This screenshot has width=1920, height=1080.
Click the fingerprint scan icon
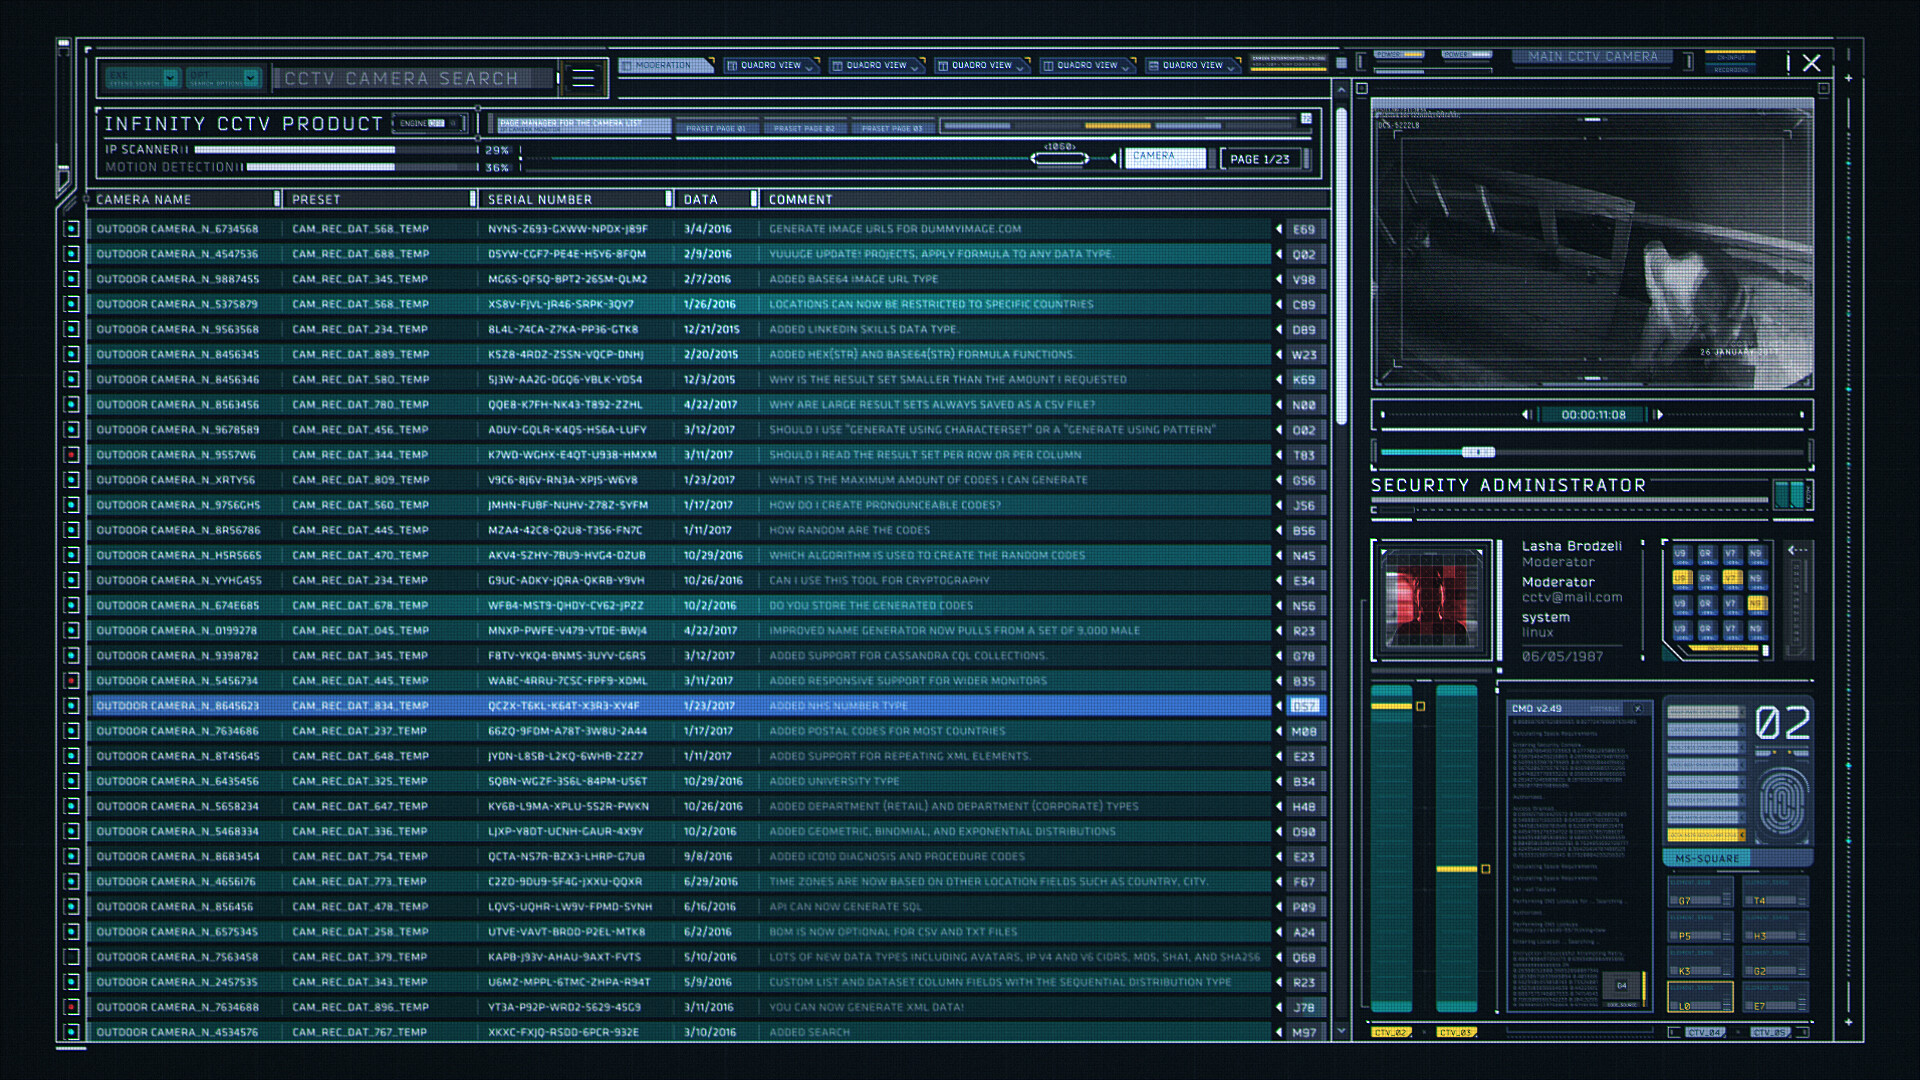(x=1782, y=803)
